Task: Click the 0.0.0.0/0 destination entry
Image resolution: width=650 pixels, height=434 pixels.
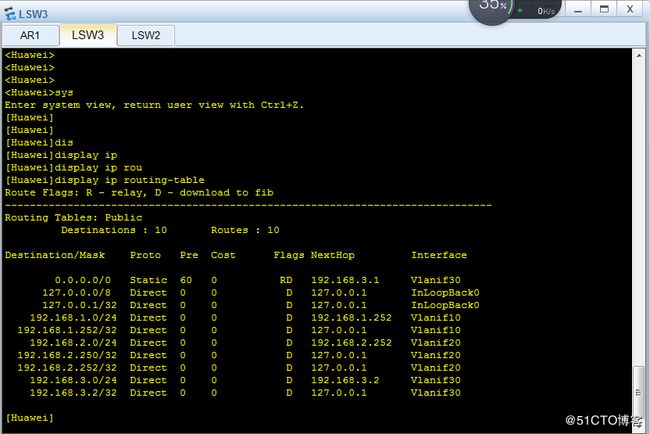Action: (82, 280)
